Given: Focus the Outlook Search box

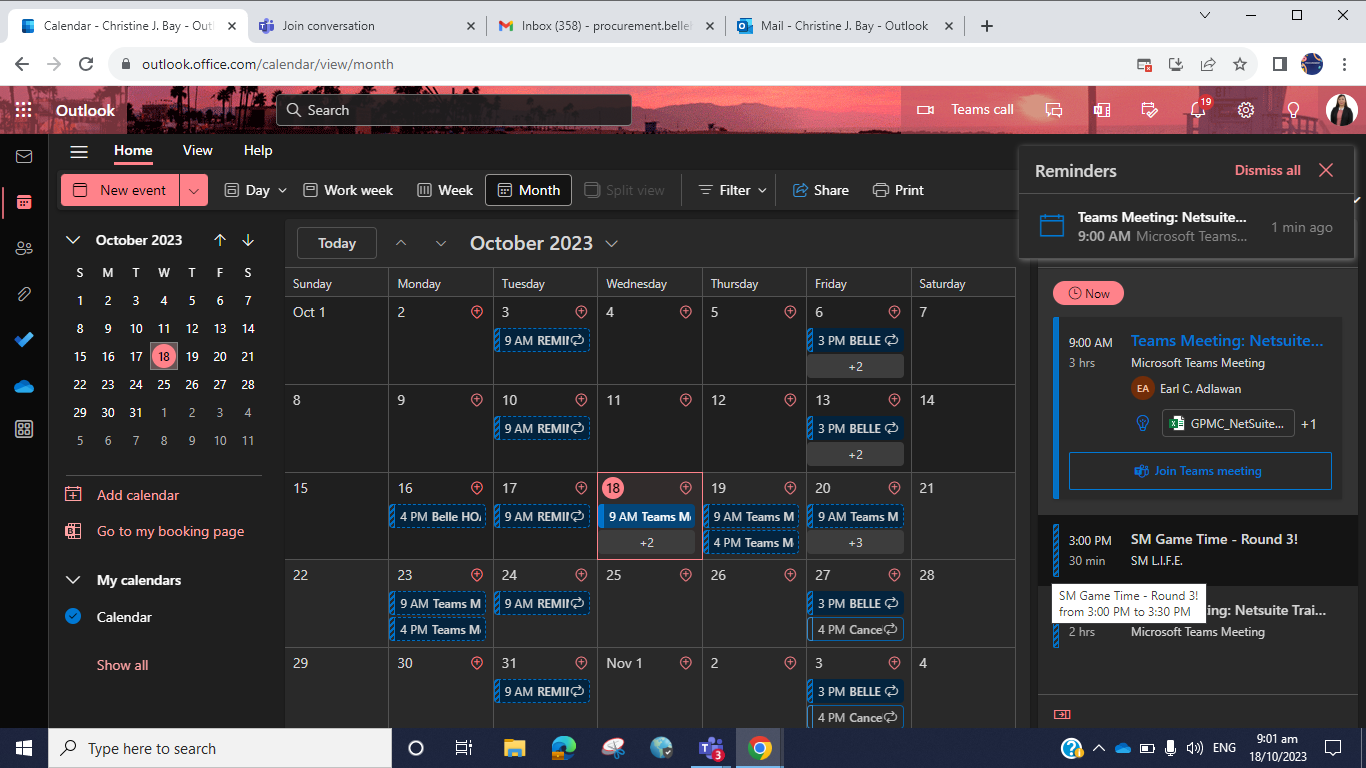Looking at the screenshot, I should point(454,110).
